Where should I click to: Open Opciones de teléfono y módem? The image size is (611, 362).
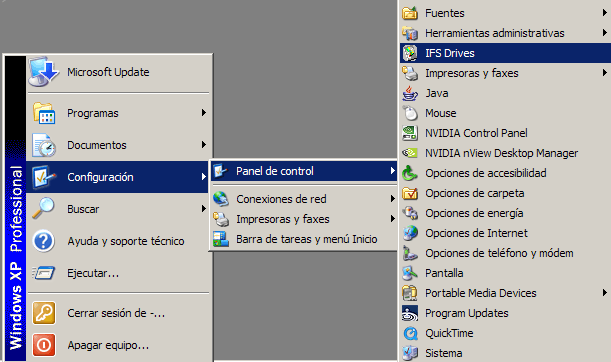(505, 253)
